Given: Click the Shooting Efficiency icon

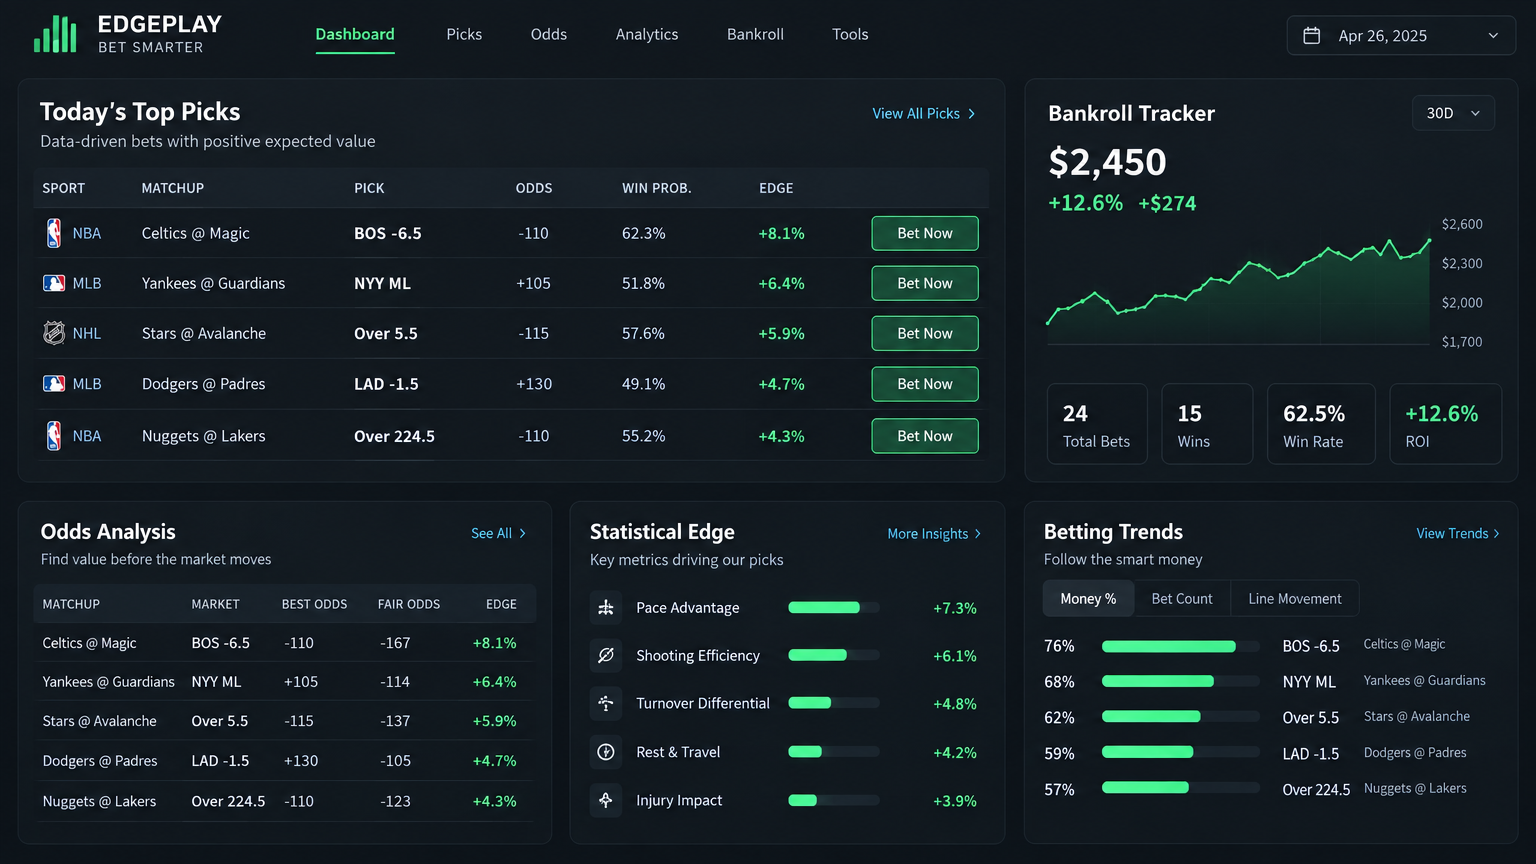Looking at the screenshot, I should point(606,656).
